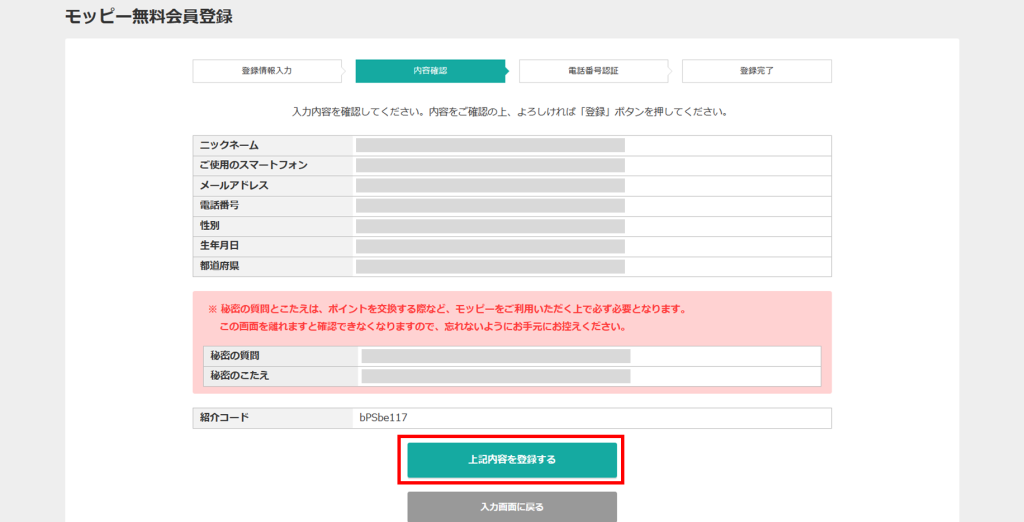Click the メールアドレス field label
This screenshot has height=522, width=1024.
click(234, 186)
